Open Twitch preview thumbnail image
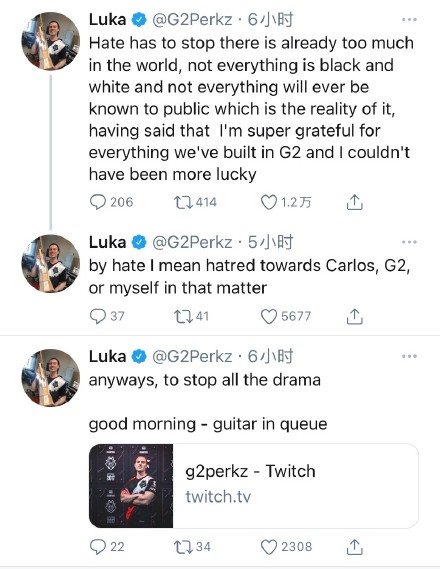 pyautogui.click(x=131, y=486)
